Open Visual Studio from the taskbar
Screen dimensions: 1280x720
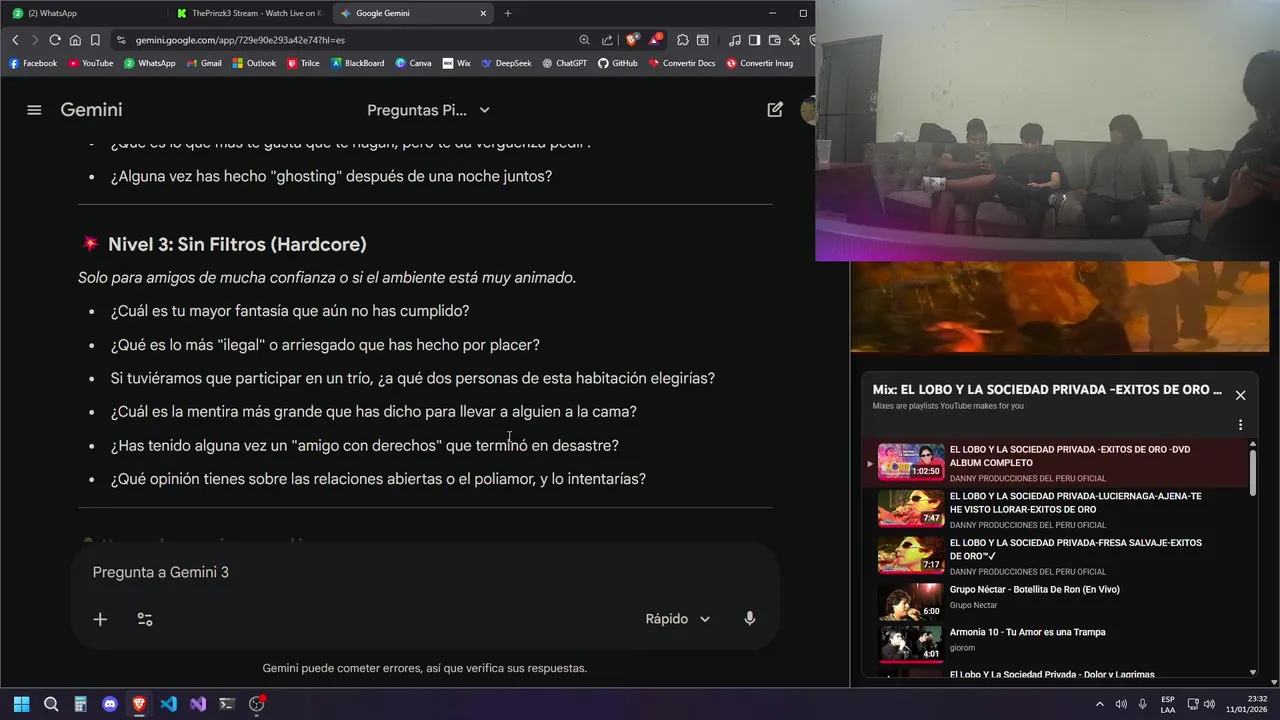tap(198, 704)
